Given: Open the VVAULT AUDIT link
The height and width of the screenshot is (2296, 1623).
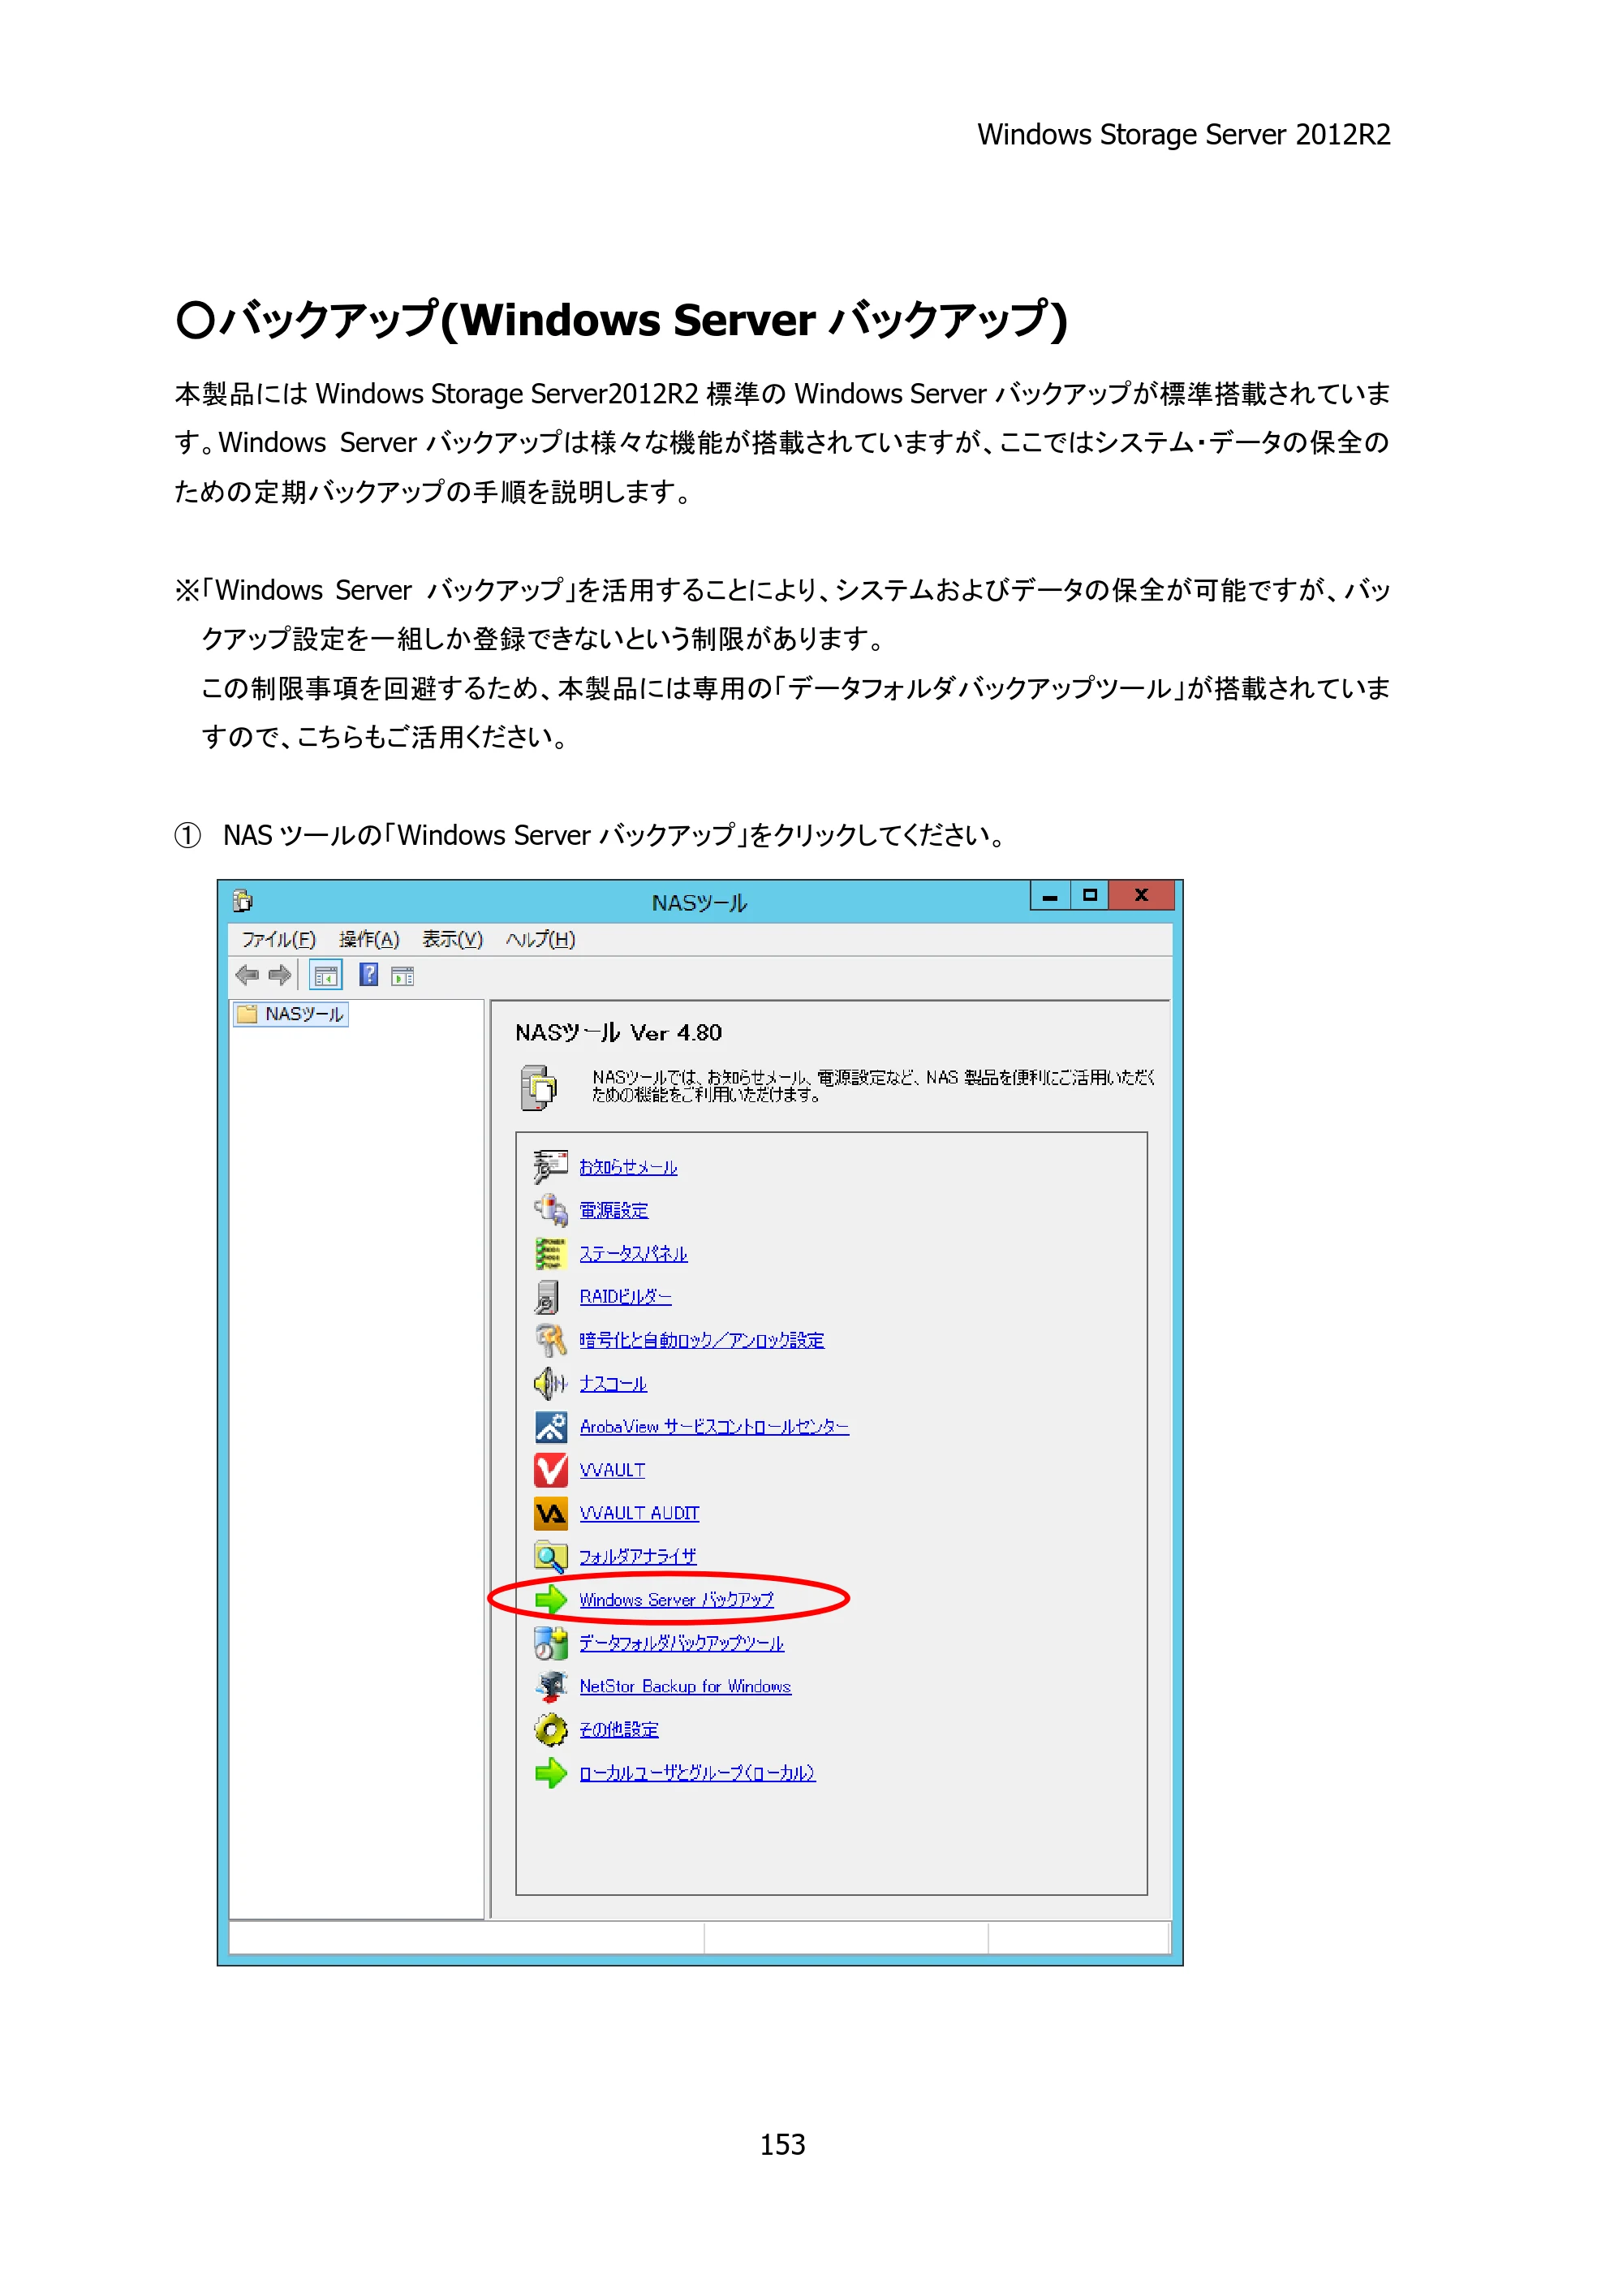Looking at the screenshot, I should [639, 1513].
